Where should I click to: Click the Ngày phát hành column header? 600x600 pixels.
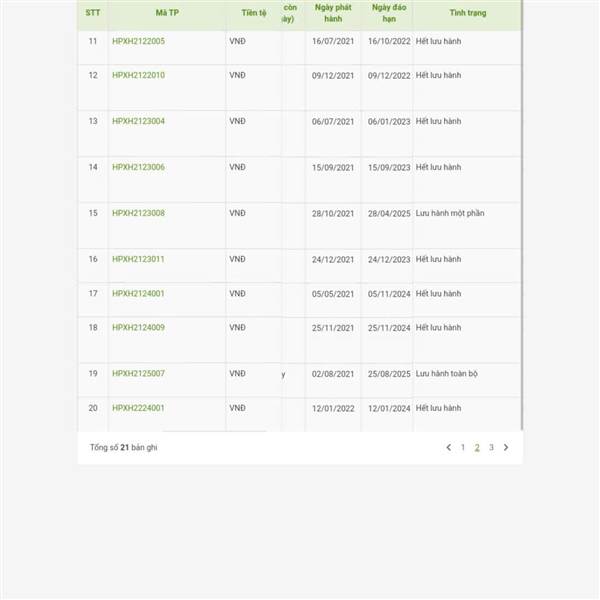click(333, 13)
